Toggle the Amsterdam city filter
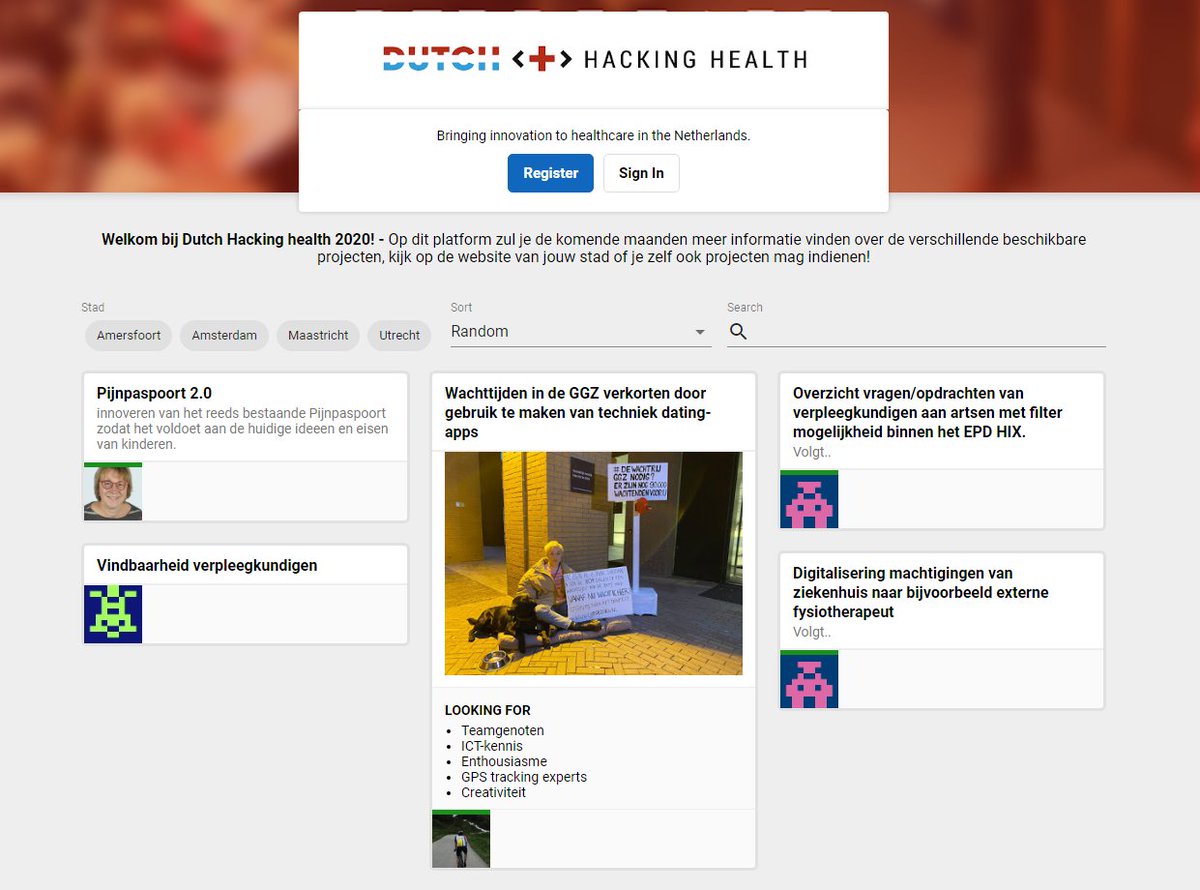 [224, 335]
